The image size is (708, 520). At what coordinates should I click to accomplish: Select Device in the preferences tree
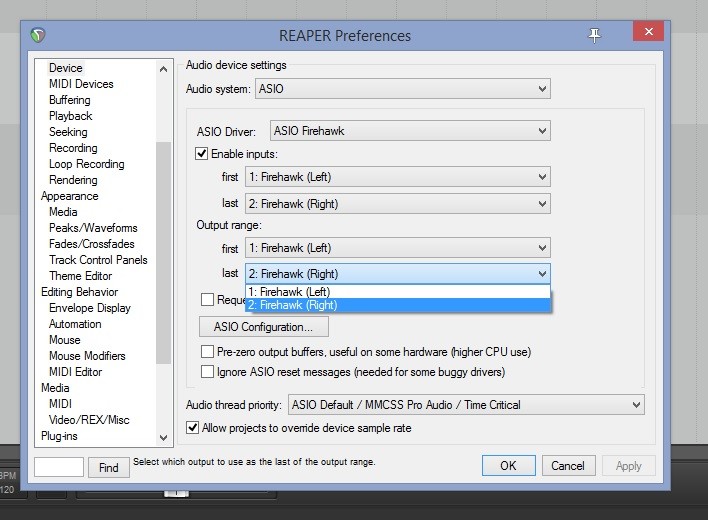pos(66,68)
